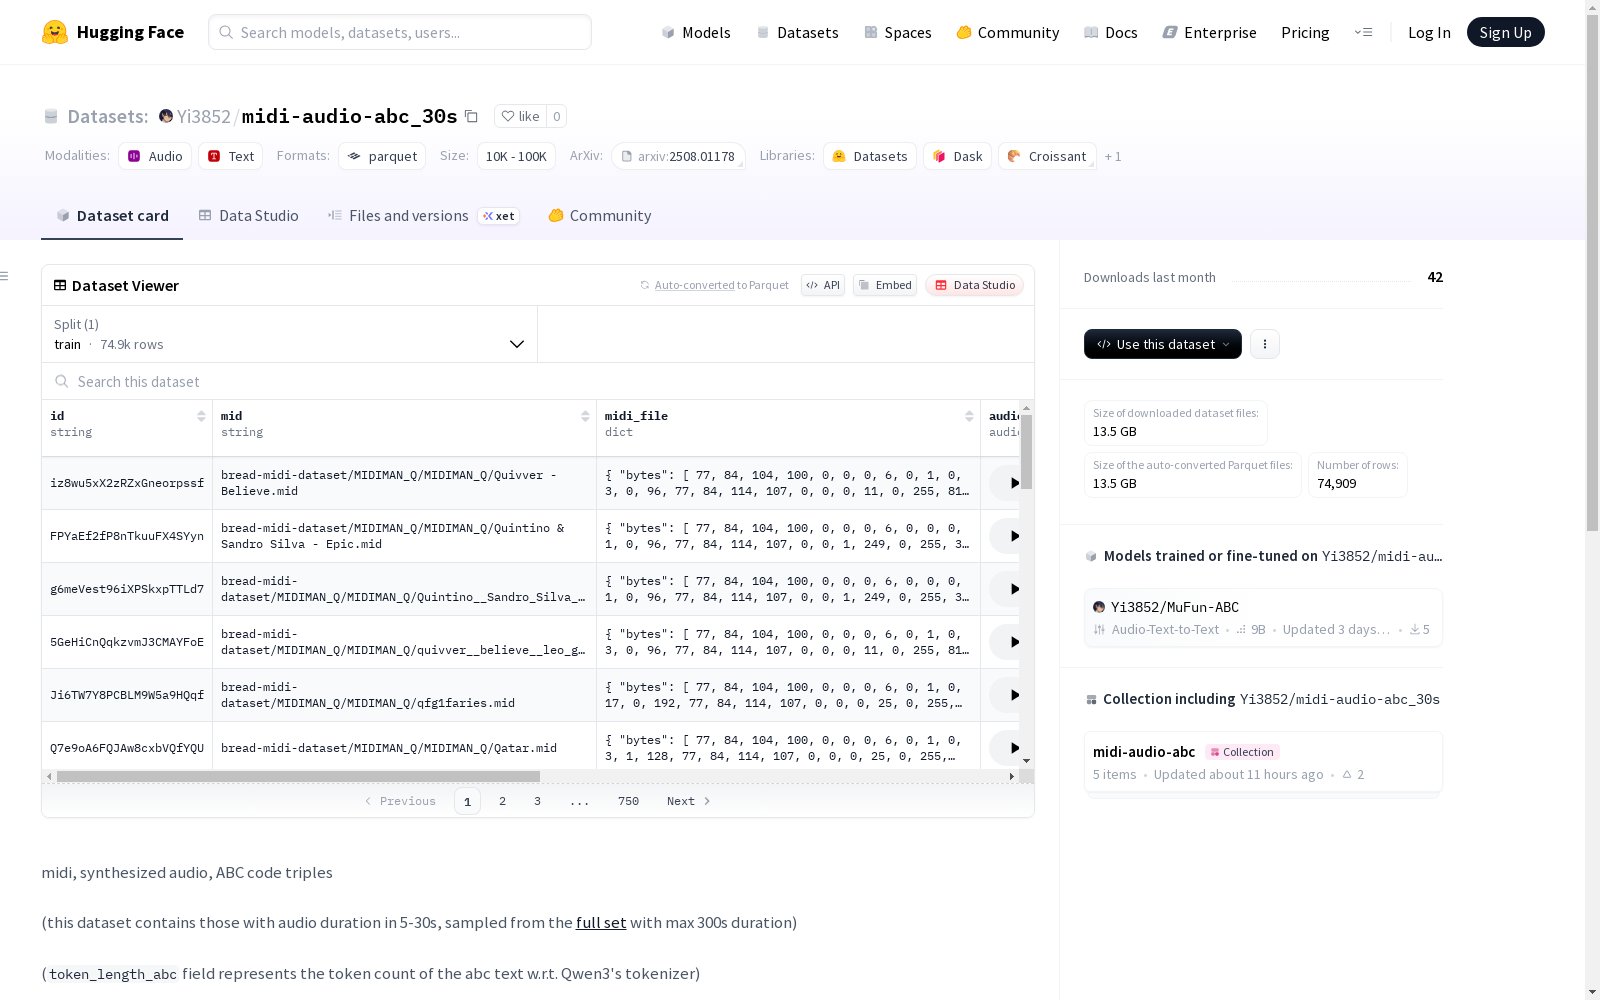Open the arxiv:2508.01178 tag
Screen dimensions: 1600x1000
(678, 156)
